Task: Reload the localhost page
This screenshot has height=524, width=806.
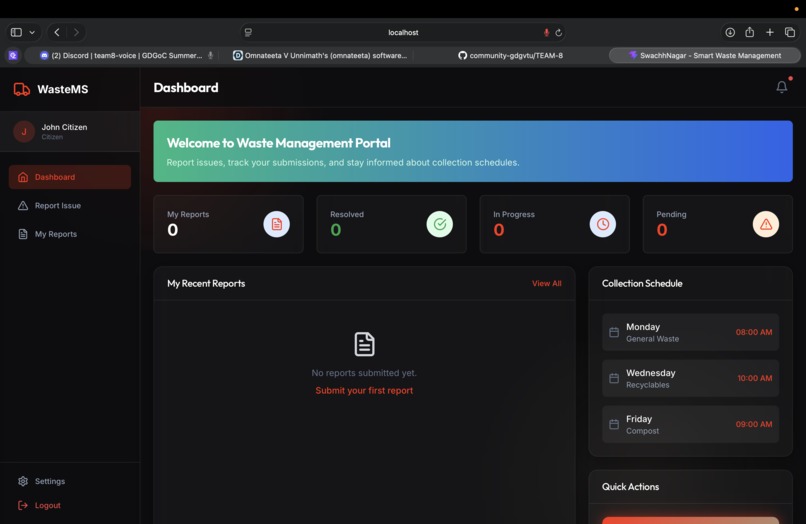Action: [x=559, y=32]
